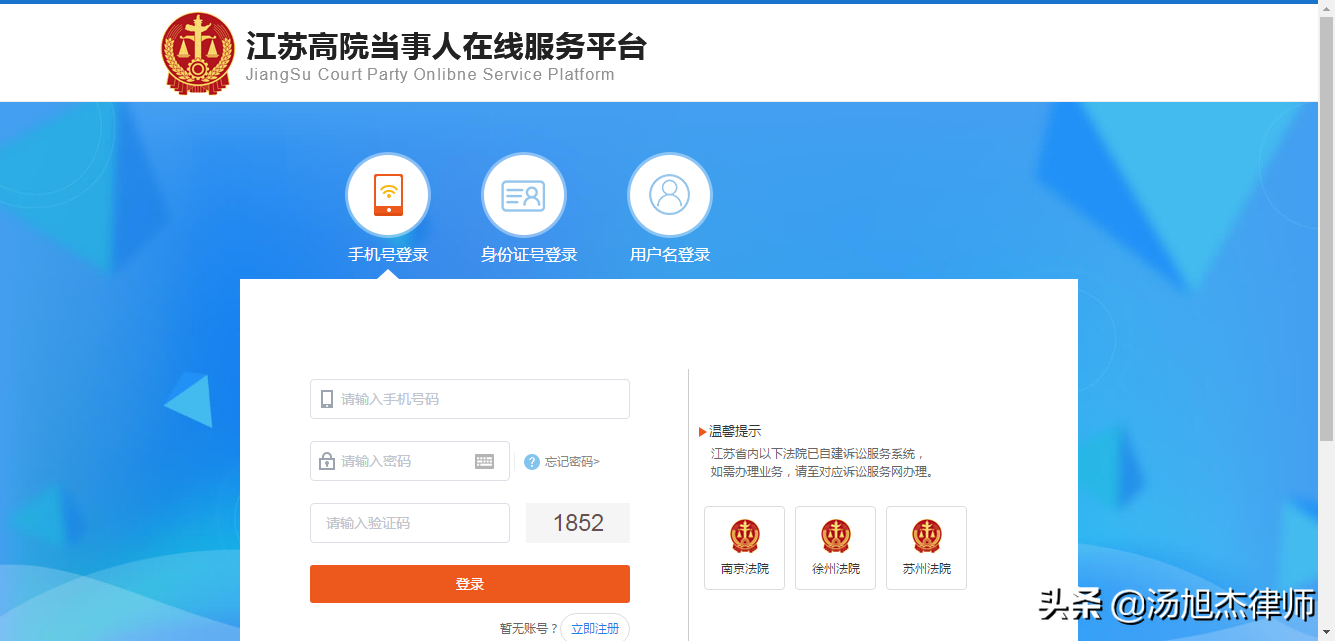The image size is (1335, 641).
Task: Click the mobile phone number input field
Action: point(470,398)
